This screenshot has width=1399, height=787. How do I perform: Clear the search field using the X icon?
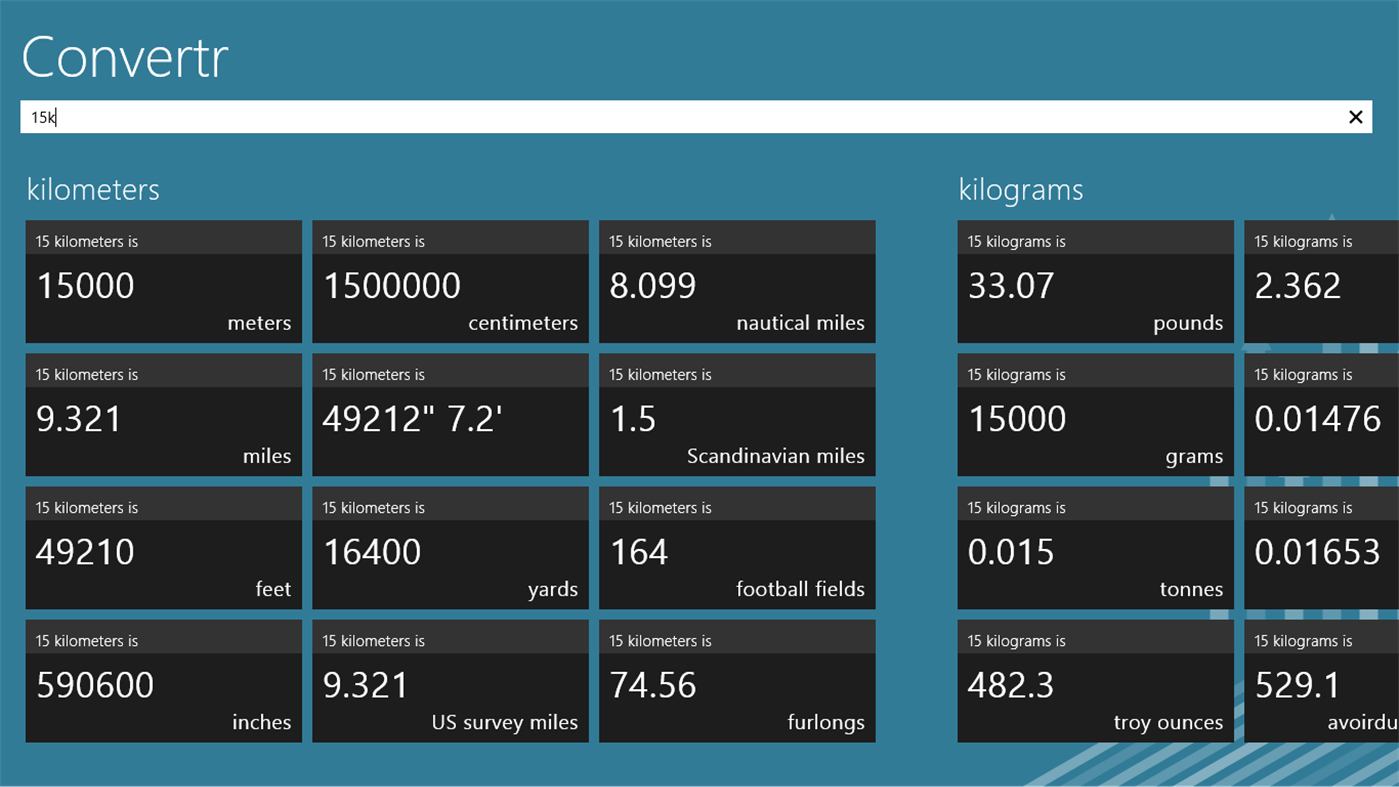[1355, 117]
